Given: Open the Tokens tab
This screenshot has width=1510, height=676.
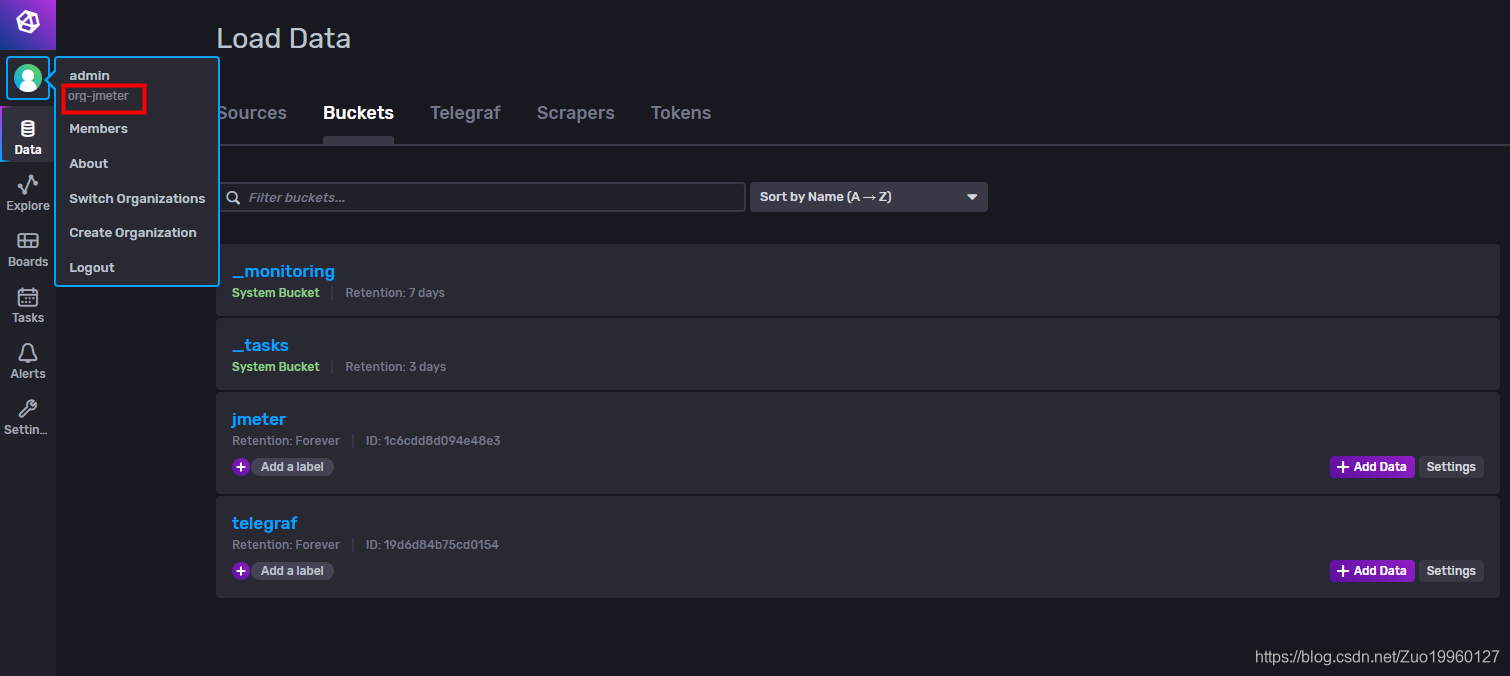Looking at the screenshot, I should [x=681, y=113].
